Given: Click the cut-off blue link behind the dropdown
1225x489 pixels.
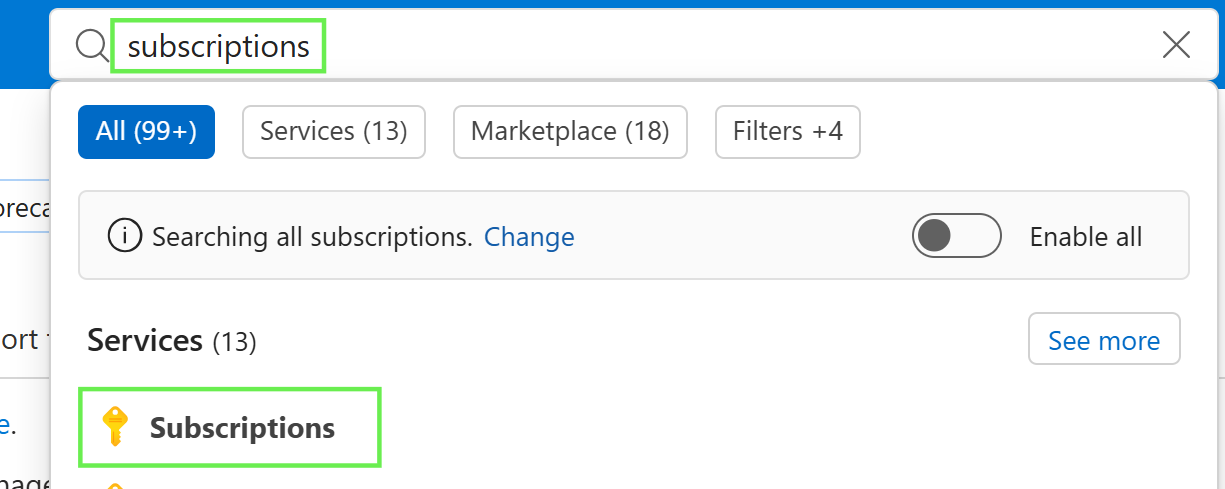Looking at the screenshot, I should (x=5, y=424).
